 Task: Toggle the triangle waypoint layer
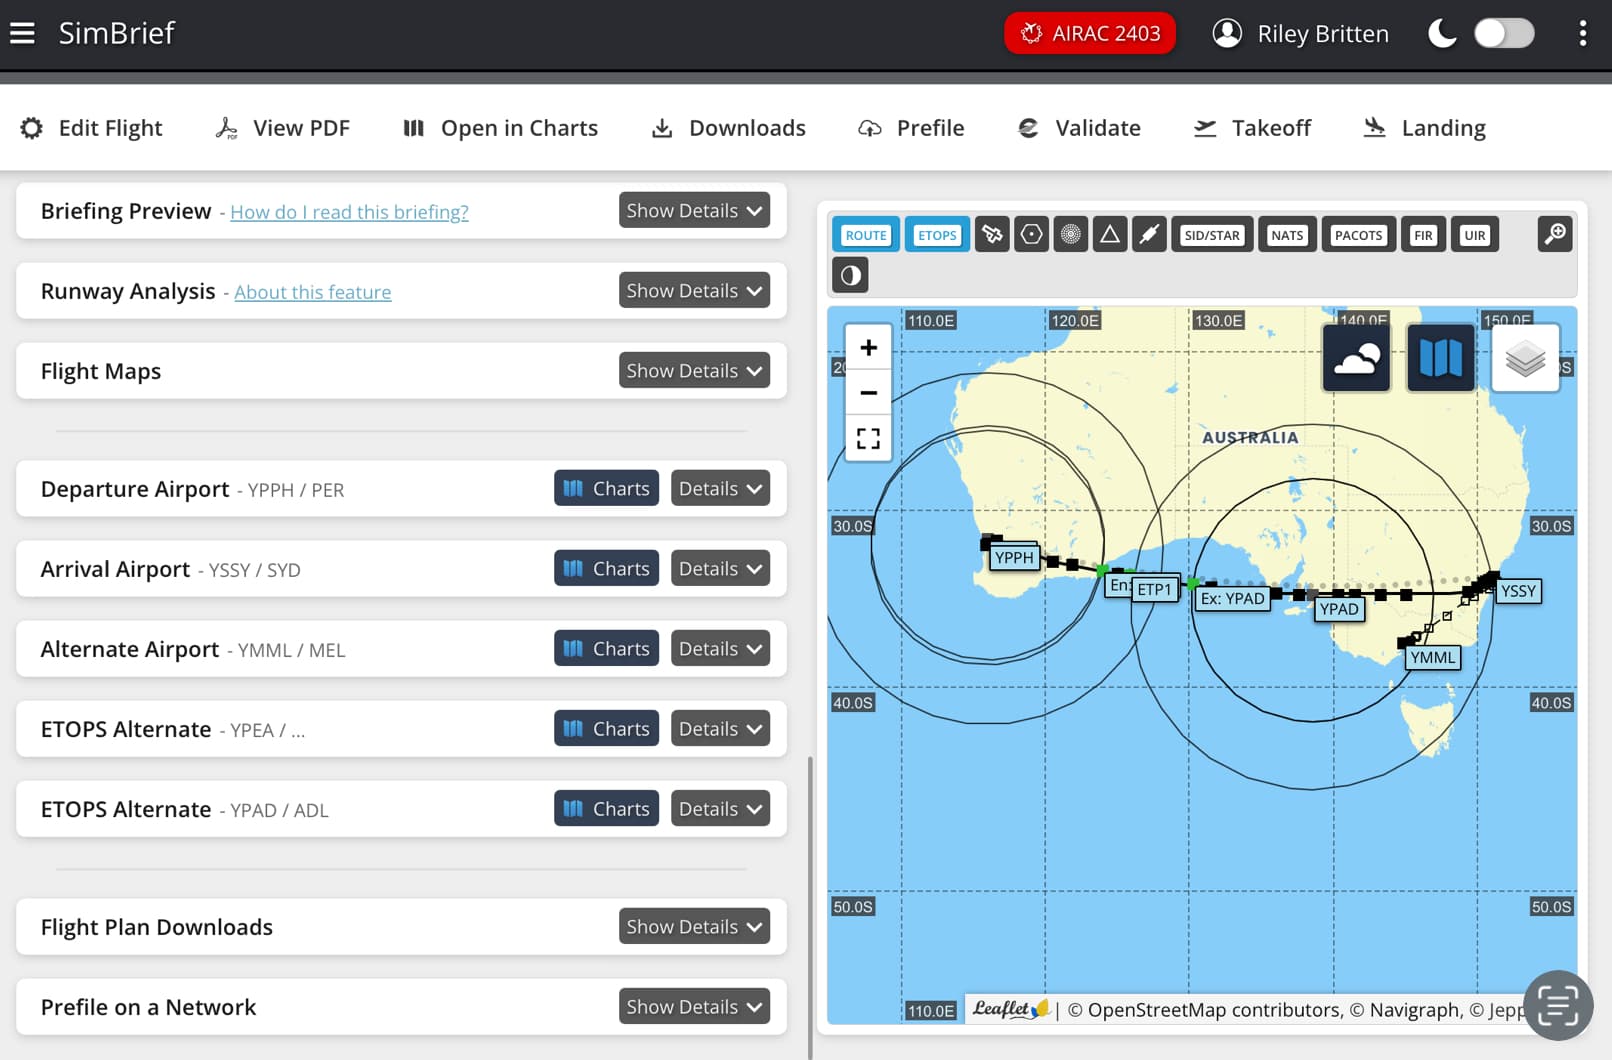coord(1110,235)
